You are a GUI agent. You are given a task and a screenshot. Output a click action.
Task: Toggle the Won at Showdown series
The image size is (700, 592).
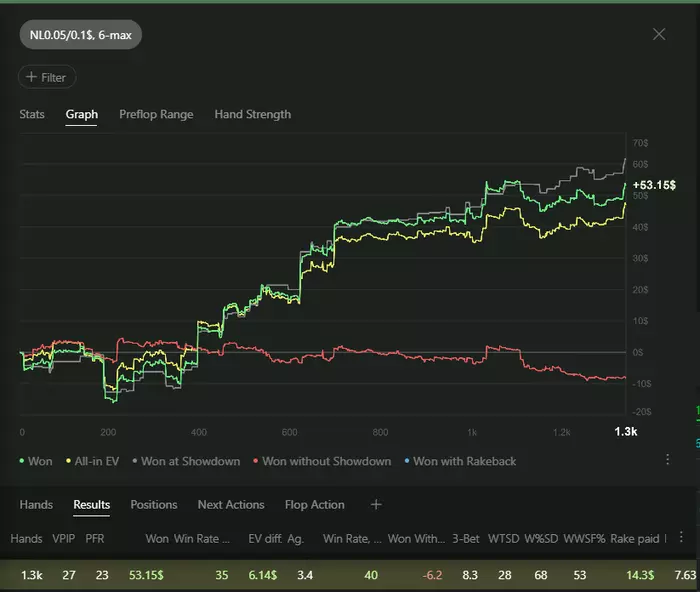[186, 461]
